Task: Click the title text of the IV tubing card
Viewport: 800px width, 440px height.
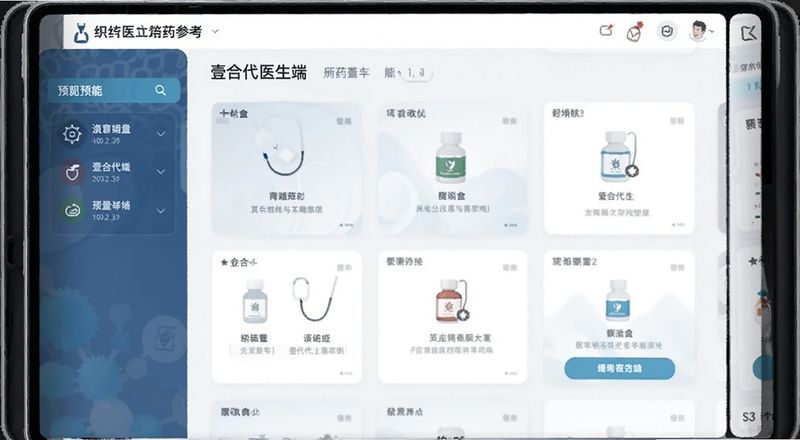Action: click(234, 113)
